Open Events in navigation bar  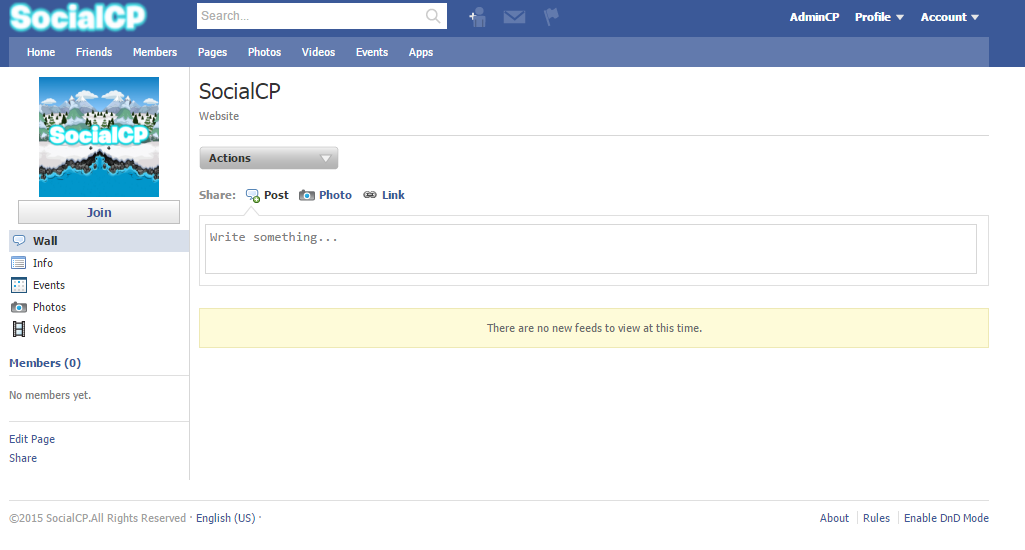point(372,52)
